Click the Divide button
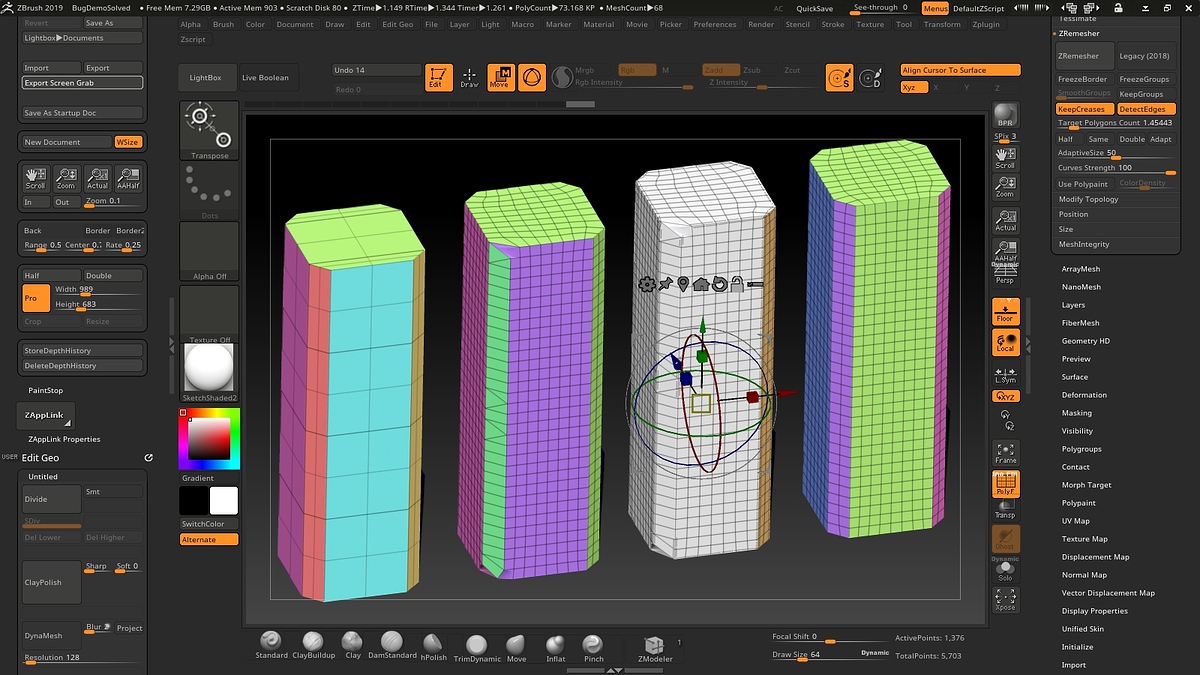Viewport: 1200px width, 675px height. [51, 499]
